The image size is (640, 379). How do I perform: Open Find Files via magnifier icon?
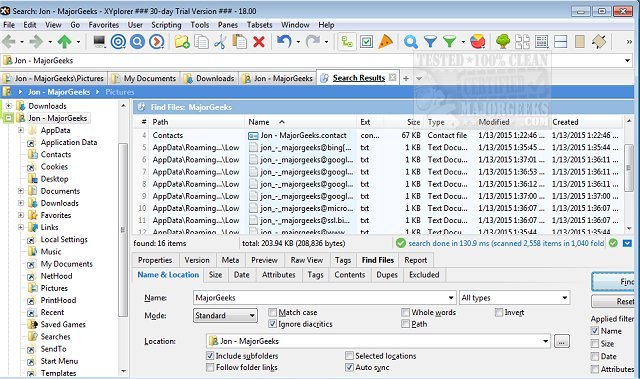[x=411, y=42]
